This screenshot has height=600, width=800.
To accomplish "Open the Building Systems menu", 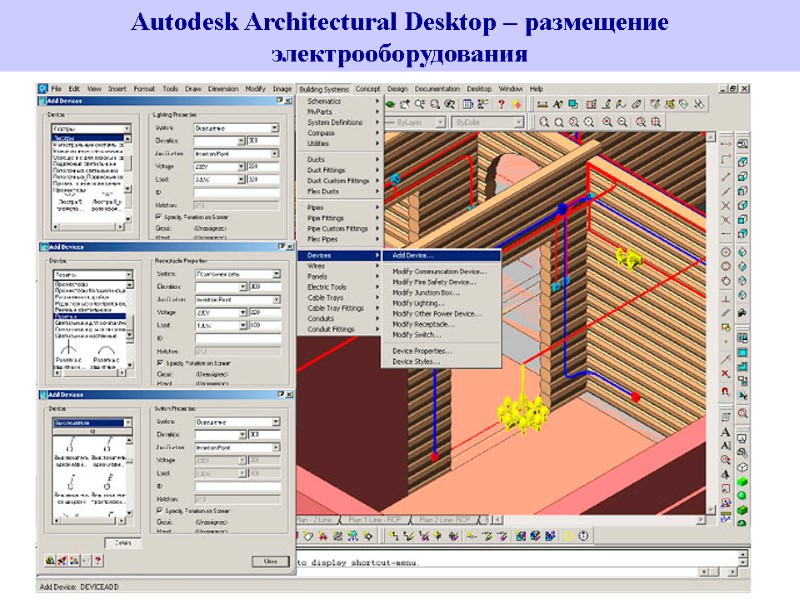I will pyautogui.click(x=324, y=89).
